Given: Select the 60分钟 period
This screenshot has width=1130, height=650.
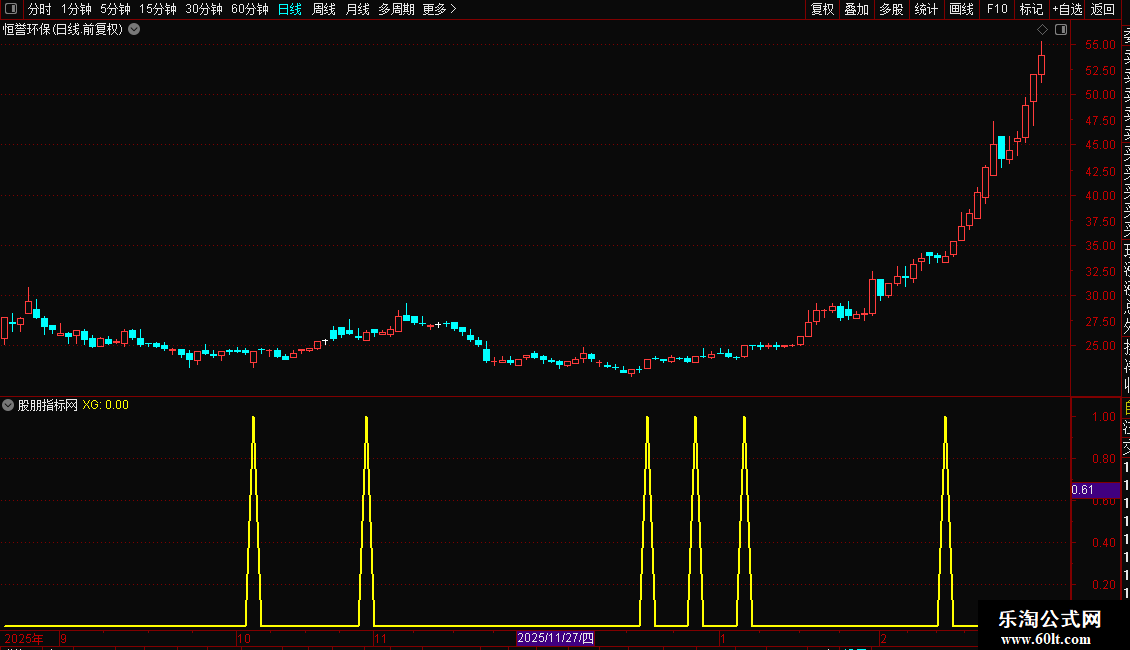Looking at the screenshot, I should [x=250, y=9].
